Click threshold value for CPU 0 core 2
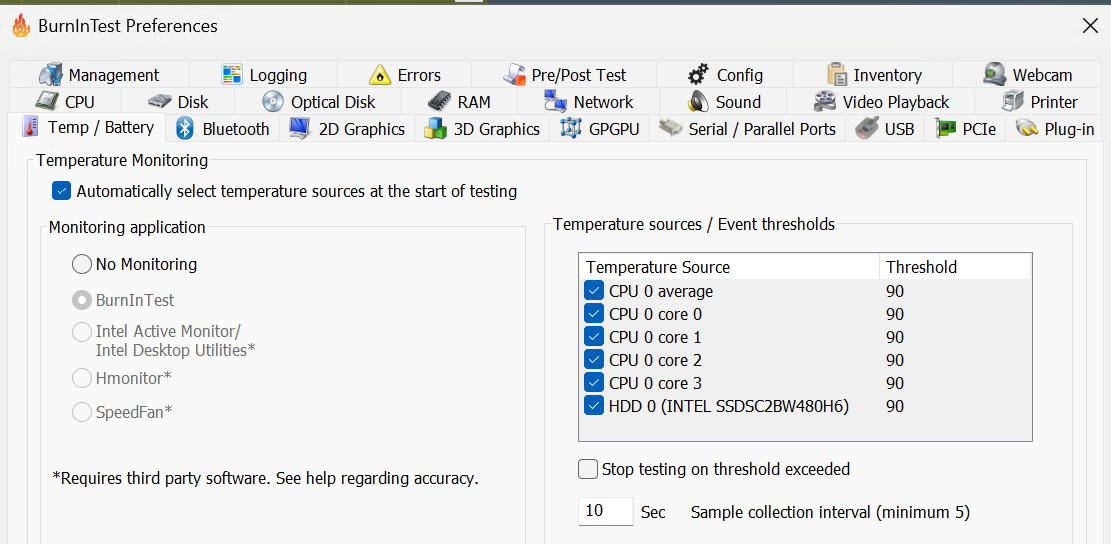 click(x=895, y=360)
